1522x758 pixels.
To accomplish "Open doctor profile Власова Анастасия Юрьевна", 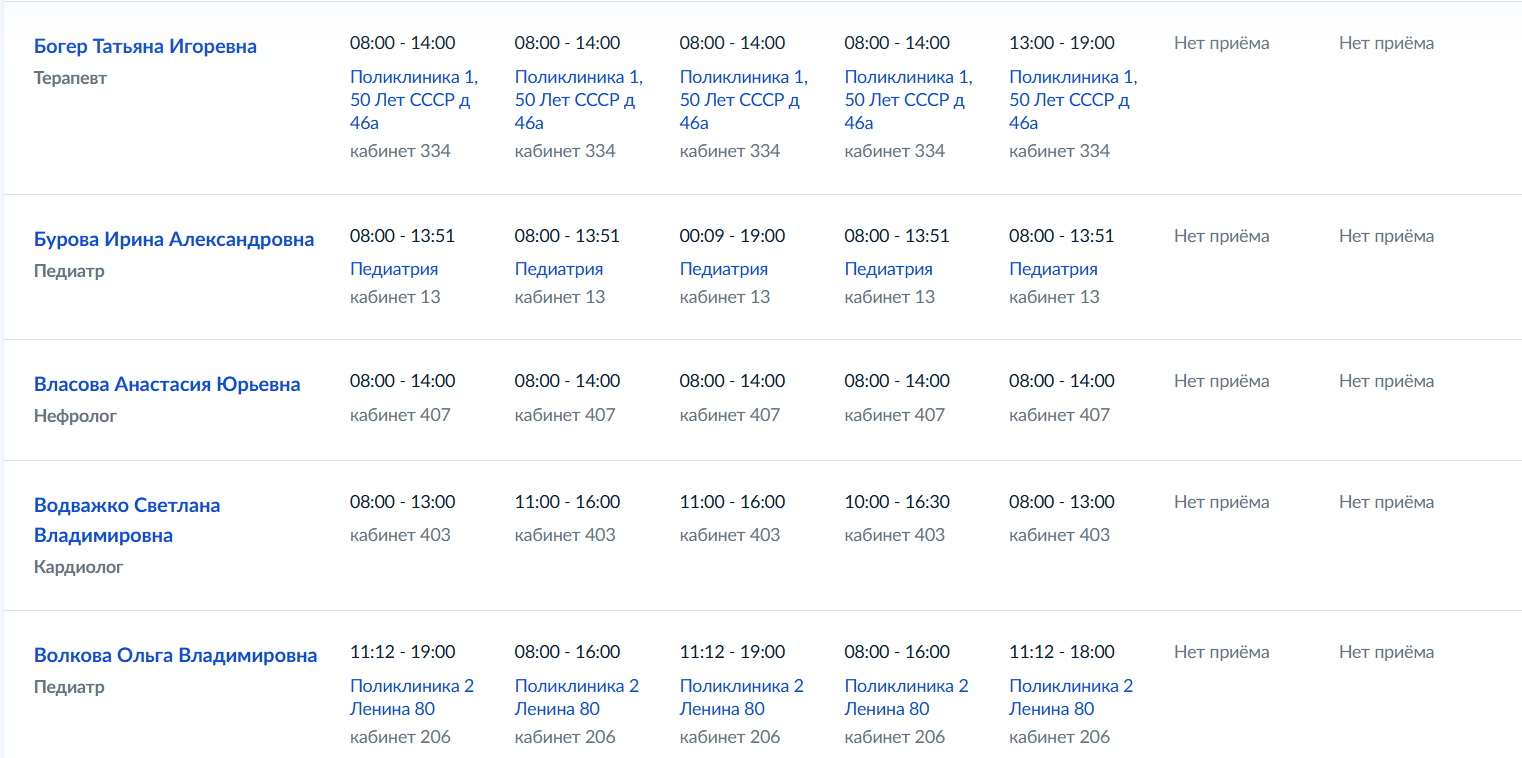I will [167, 384].
